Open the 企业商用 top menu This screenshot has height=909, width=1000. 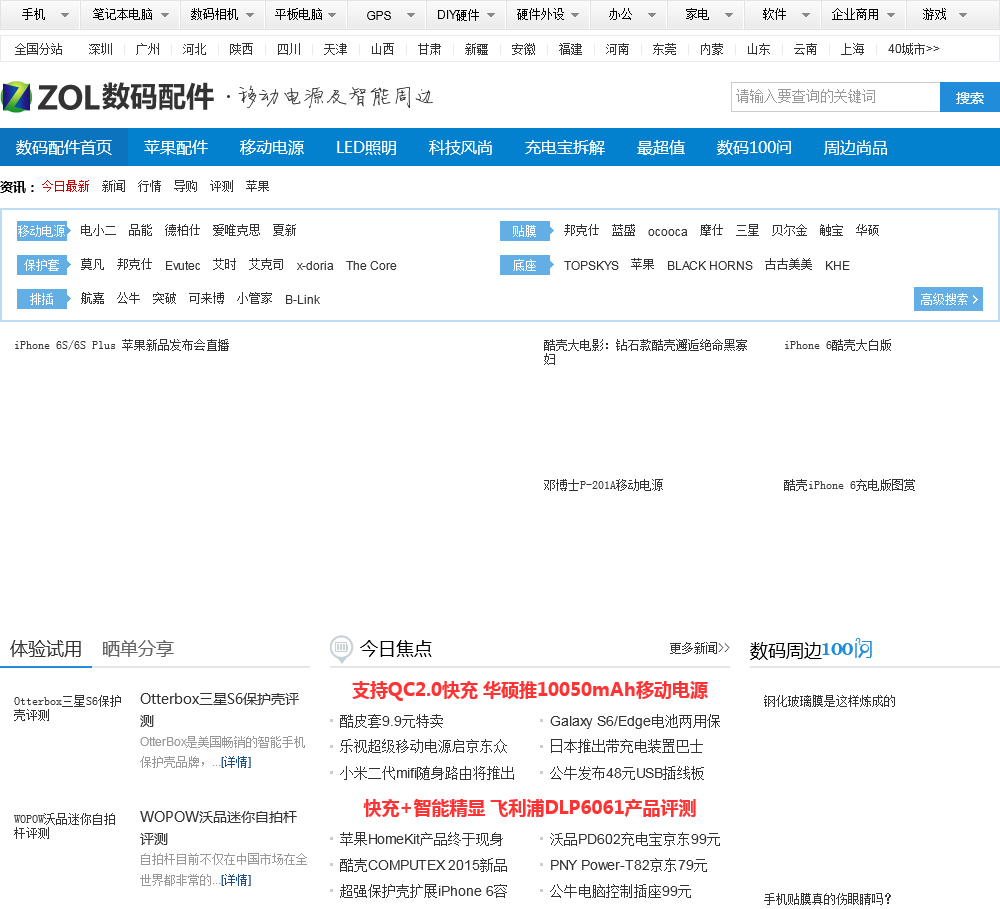click(855, 15)
